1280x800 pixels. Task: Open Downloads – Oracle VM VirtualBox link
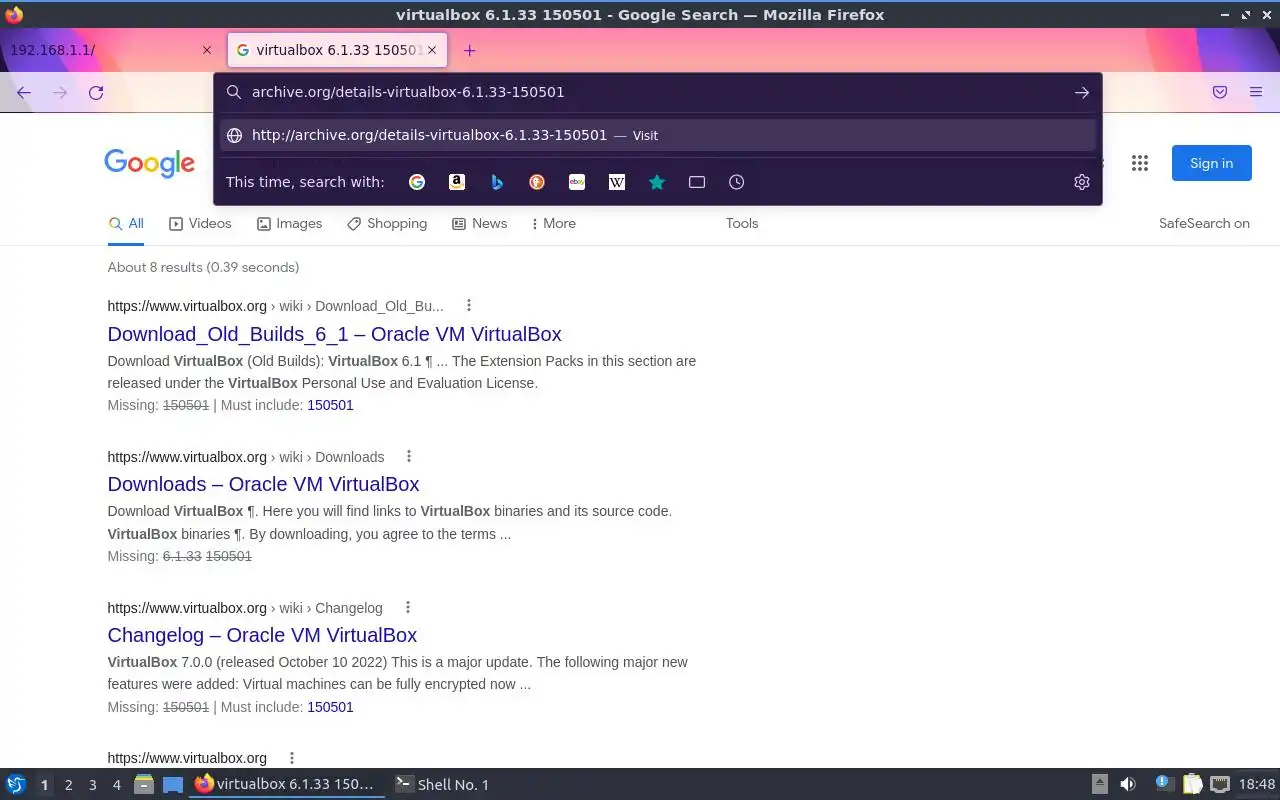click(x=263, y=484)
